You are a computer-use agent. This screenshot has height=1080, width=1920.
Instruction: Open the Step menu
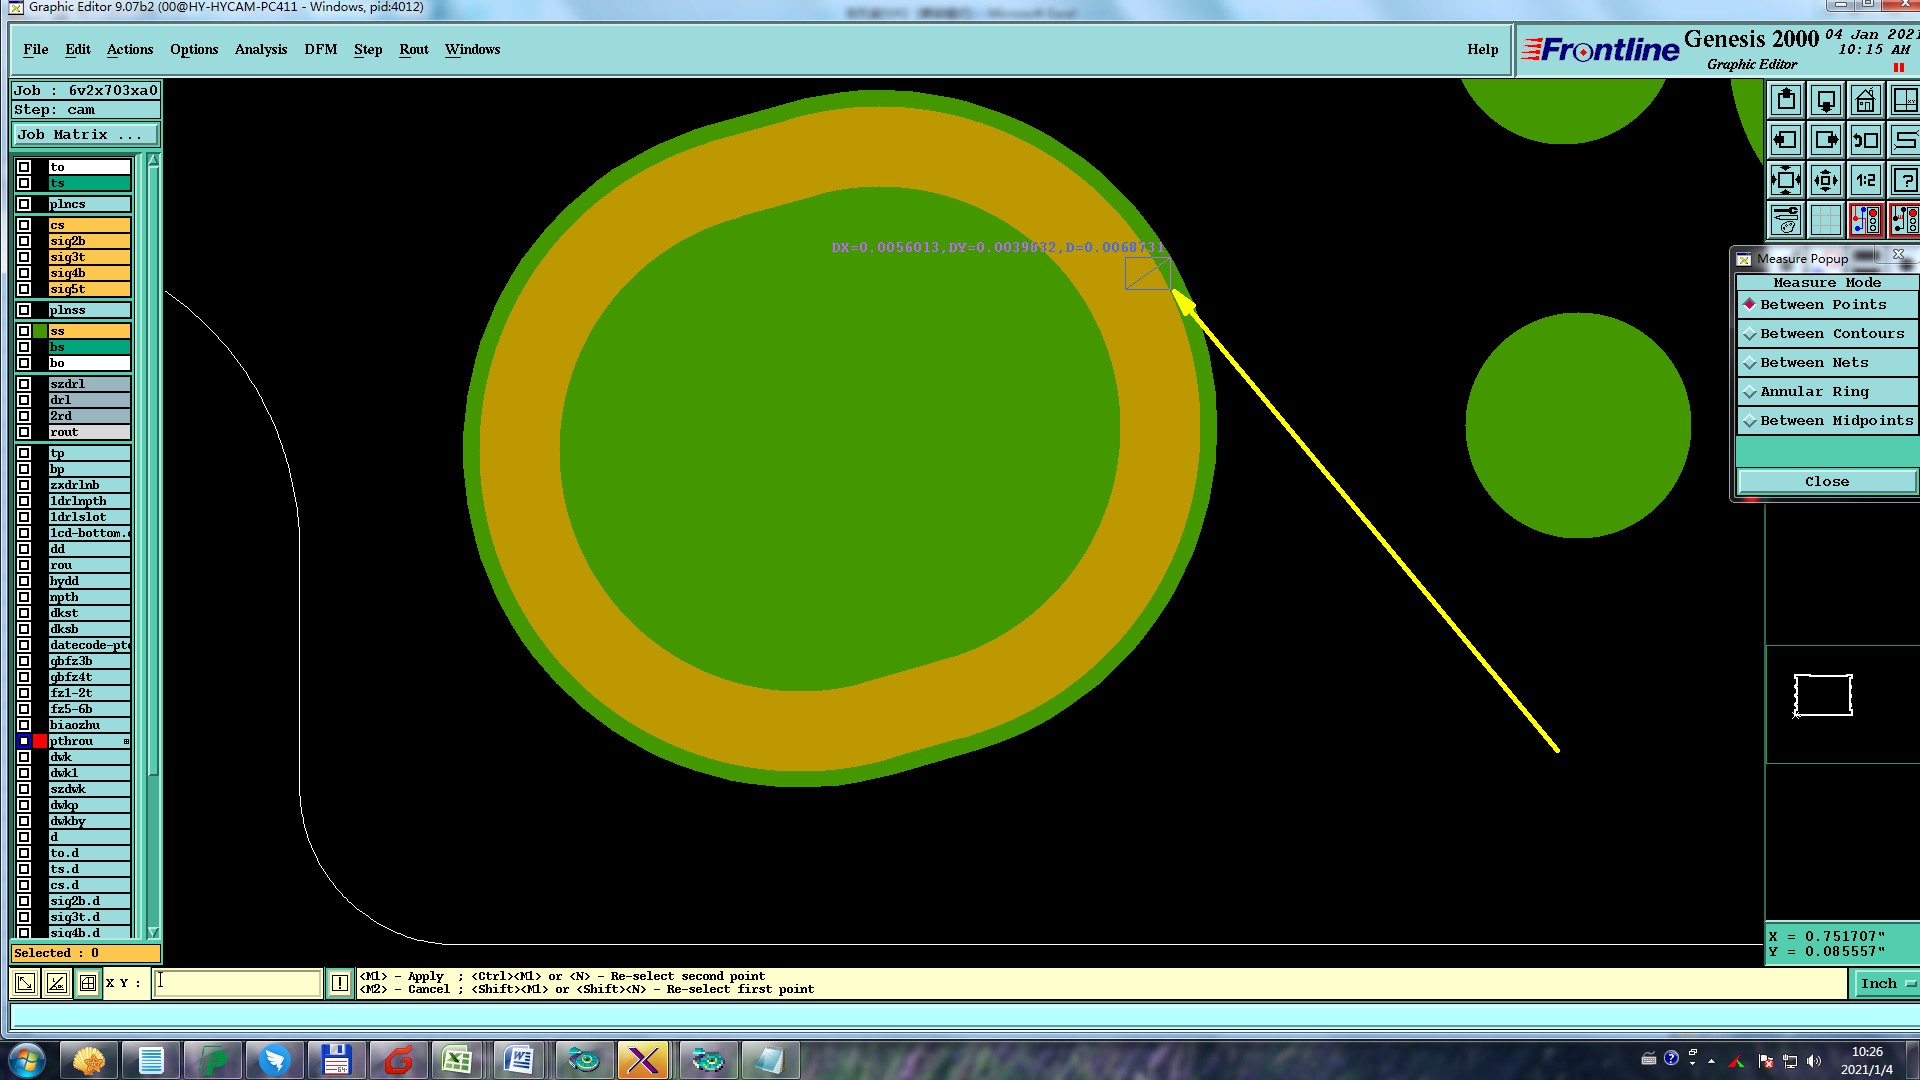(368, 49)
